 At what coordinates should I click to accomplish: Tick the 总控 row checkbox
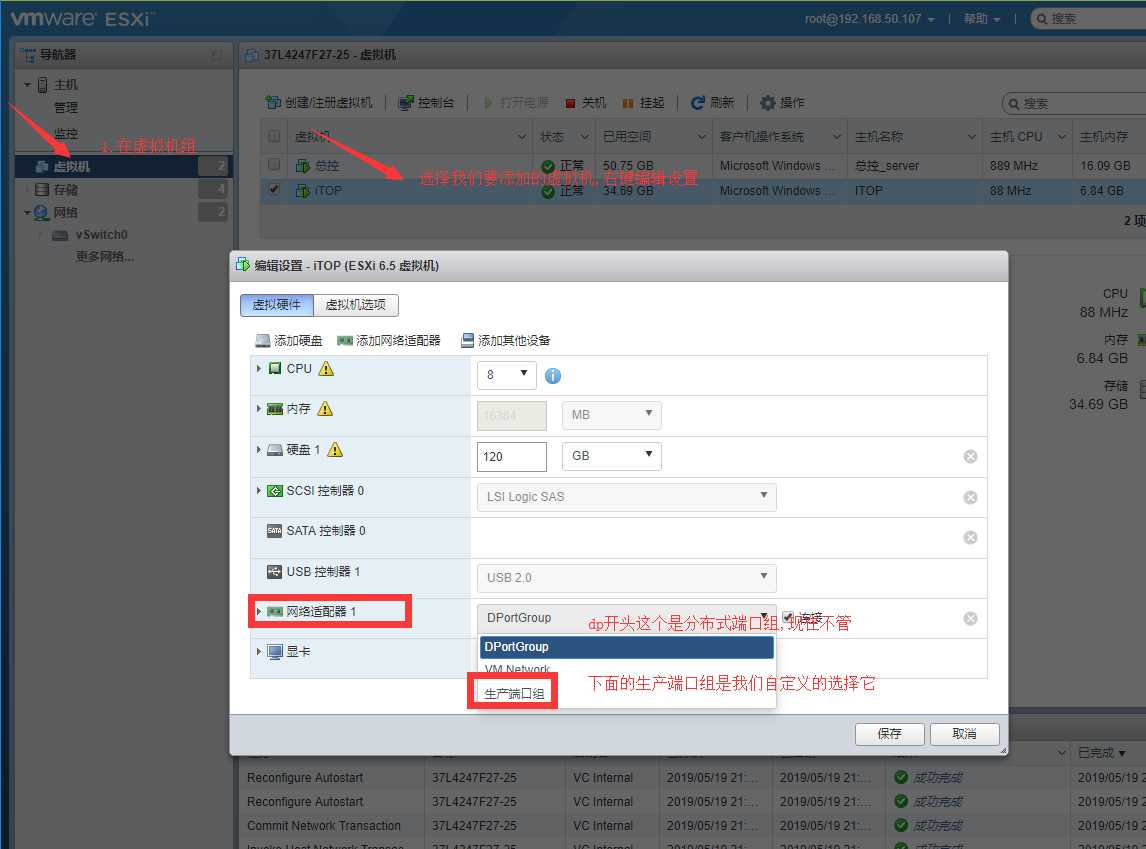click(274, 164)
